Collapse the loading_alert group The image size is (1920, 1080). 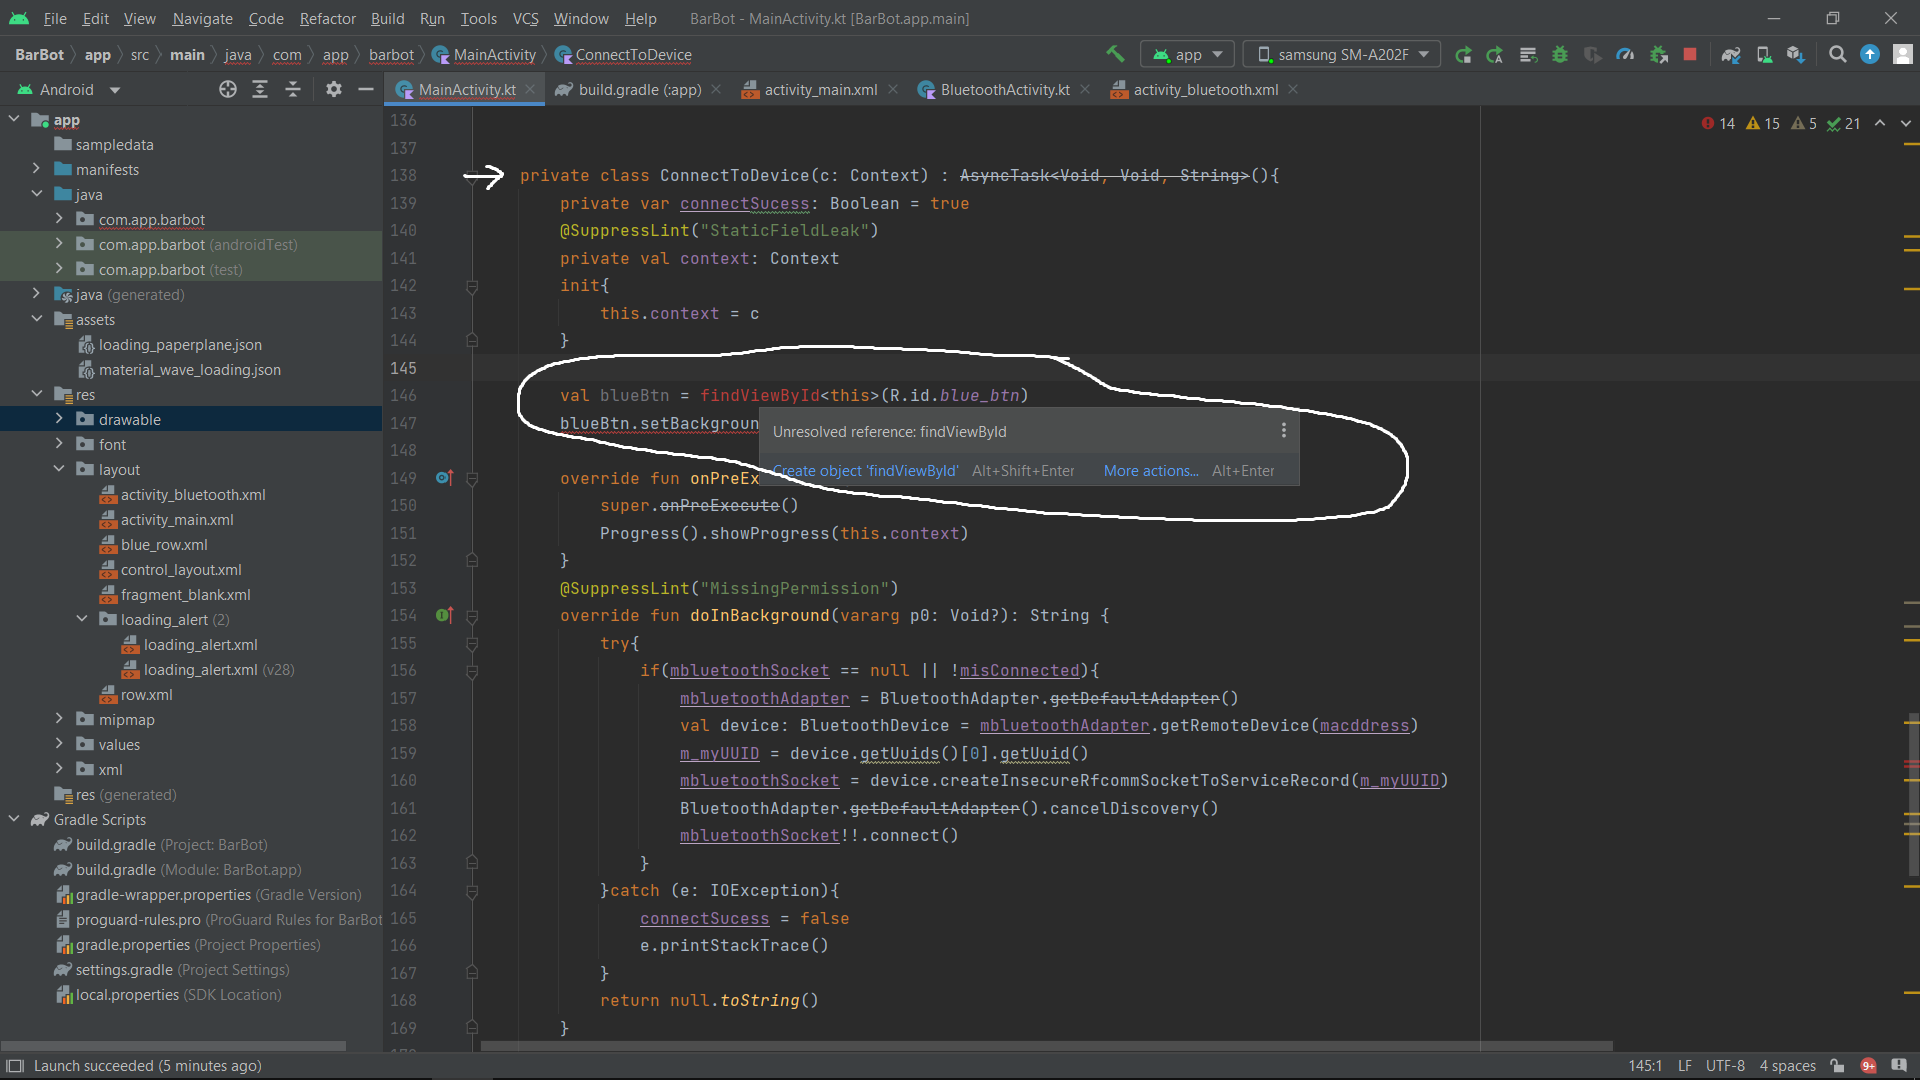click(82, 619)
